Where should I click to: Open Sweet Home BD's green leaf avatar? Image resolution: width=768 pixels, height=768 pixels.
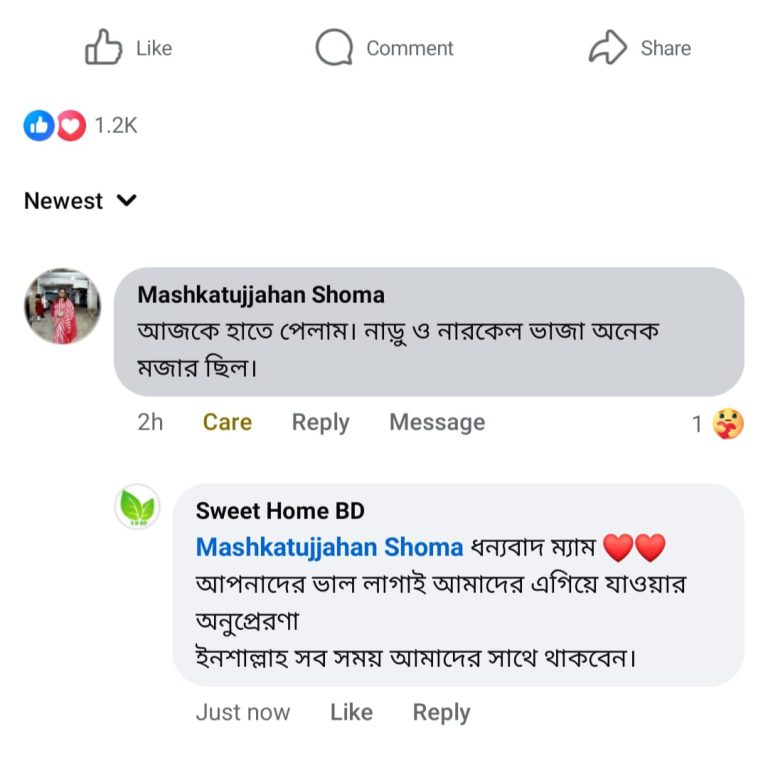click(x=137, y=507)
